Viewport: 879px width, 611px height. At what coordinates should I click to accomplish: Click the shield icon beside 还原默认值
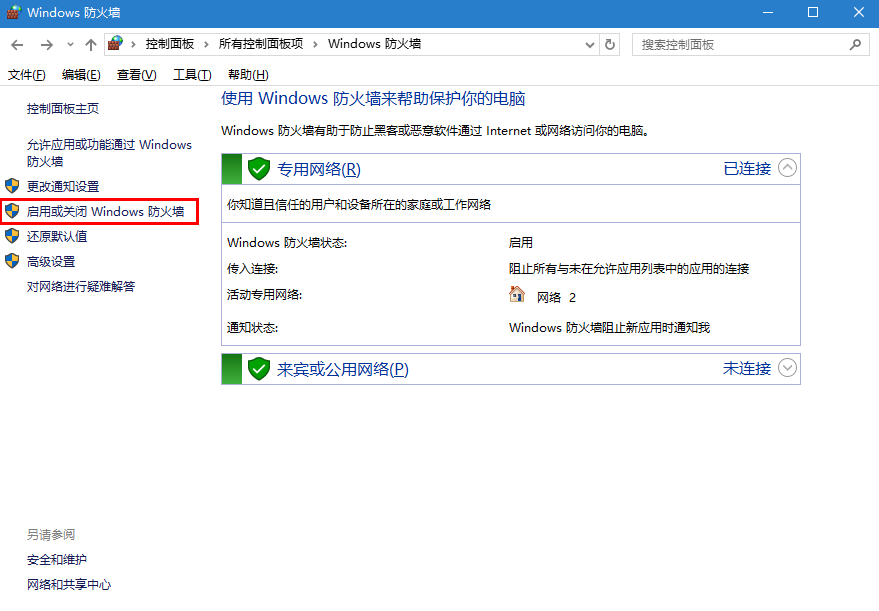12,237
